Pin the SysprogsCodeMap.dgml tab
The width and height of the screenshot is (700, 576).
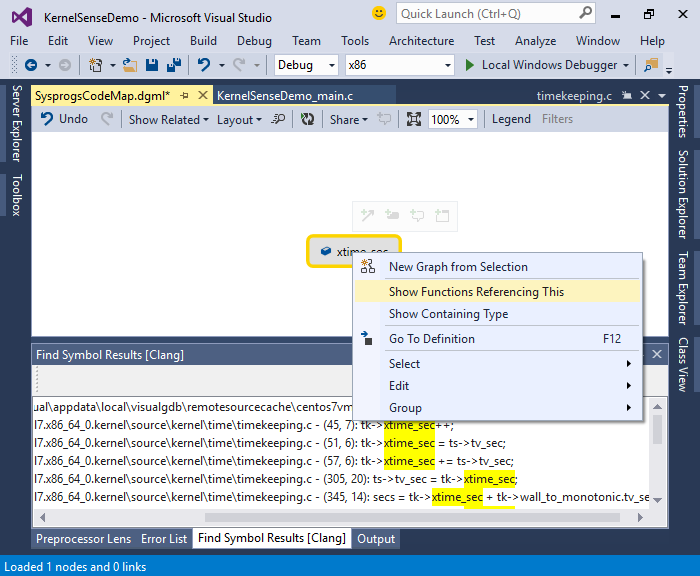click(x=184, y=96)
